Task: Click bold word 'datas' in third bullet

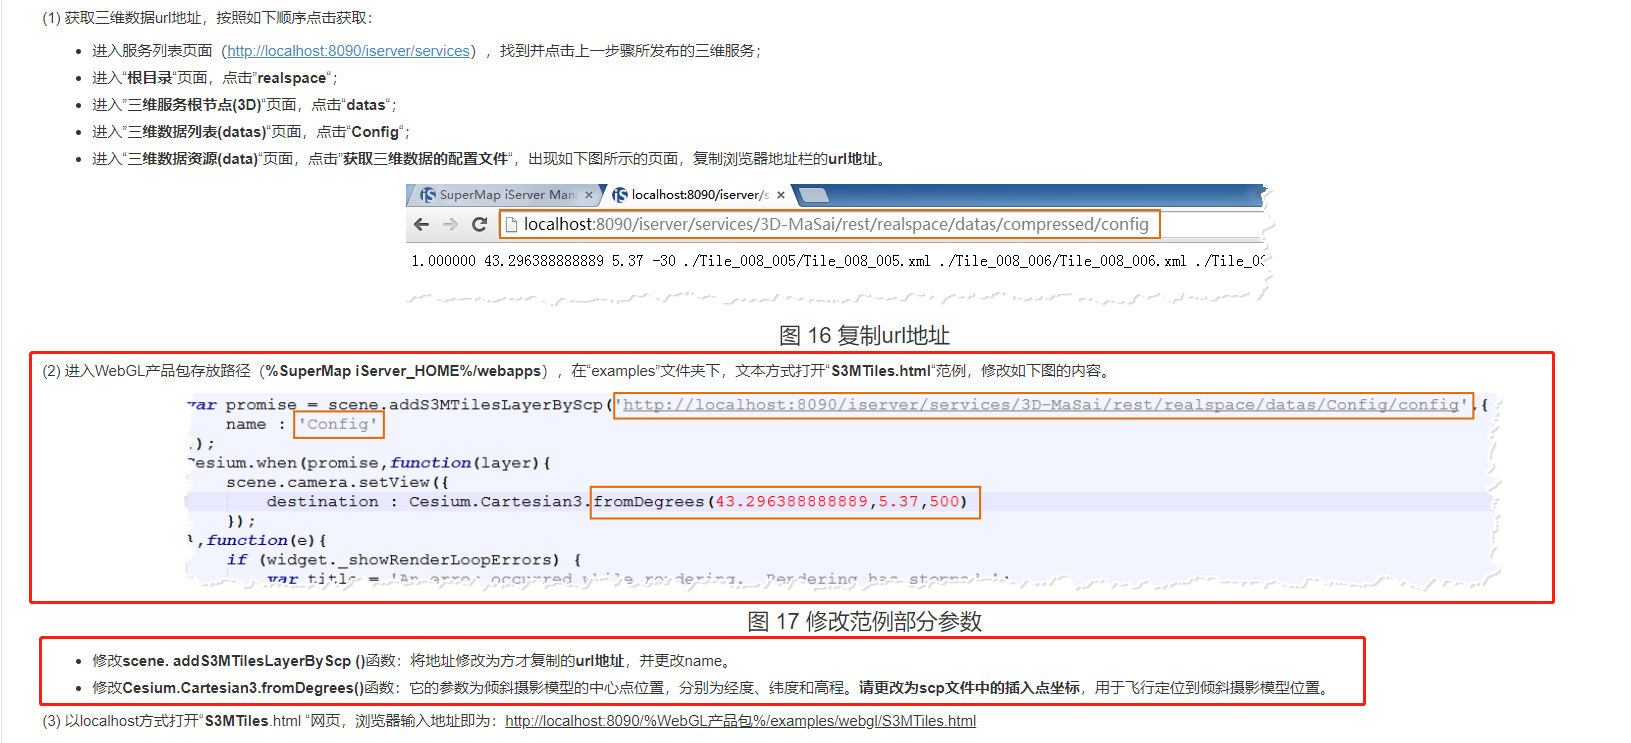Action: point(366,105)
